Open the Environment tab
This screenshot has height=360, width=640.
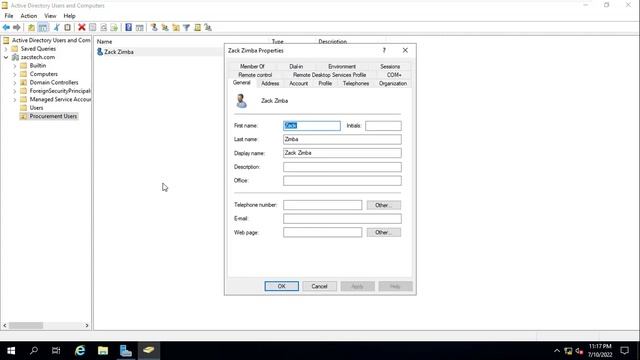[342, 66]
